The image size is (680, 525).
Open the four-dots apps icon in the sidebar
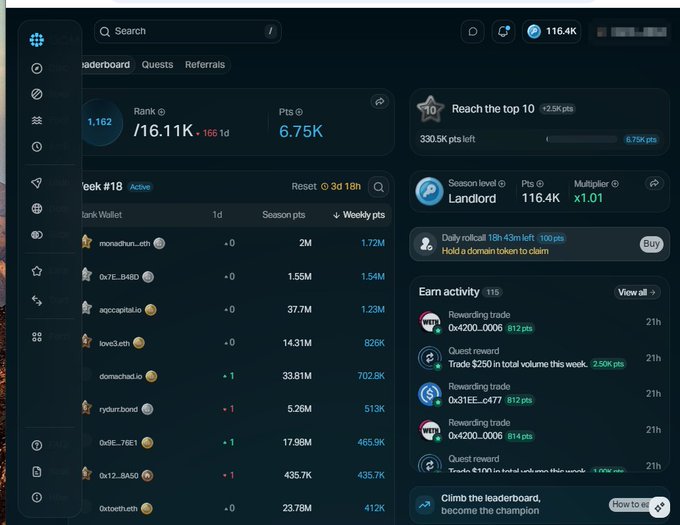coord(37,337)
